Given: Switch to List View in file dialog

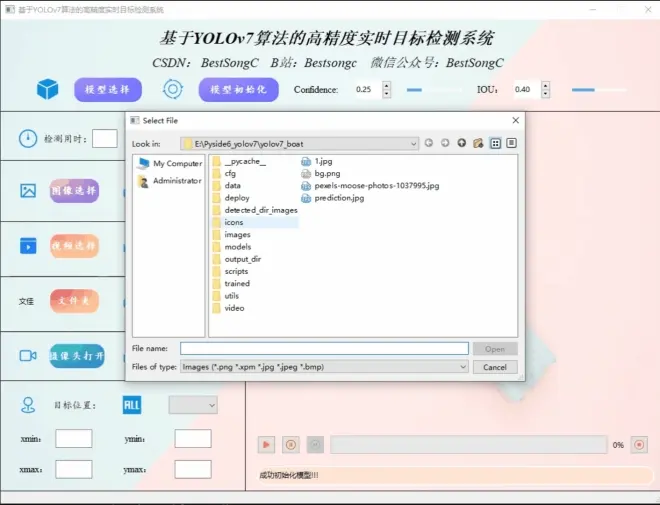Looking at the screenshot, I should pos(495,143).
